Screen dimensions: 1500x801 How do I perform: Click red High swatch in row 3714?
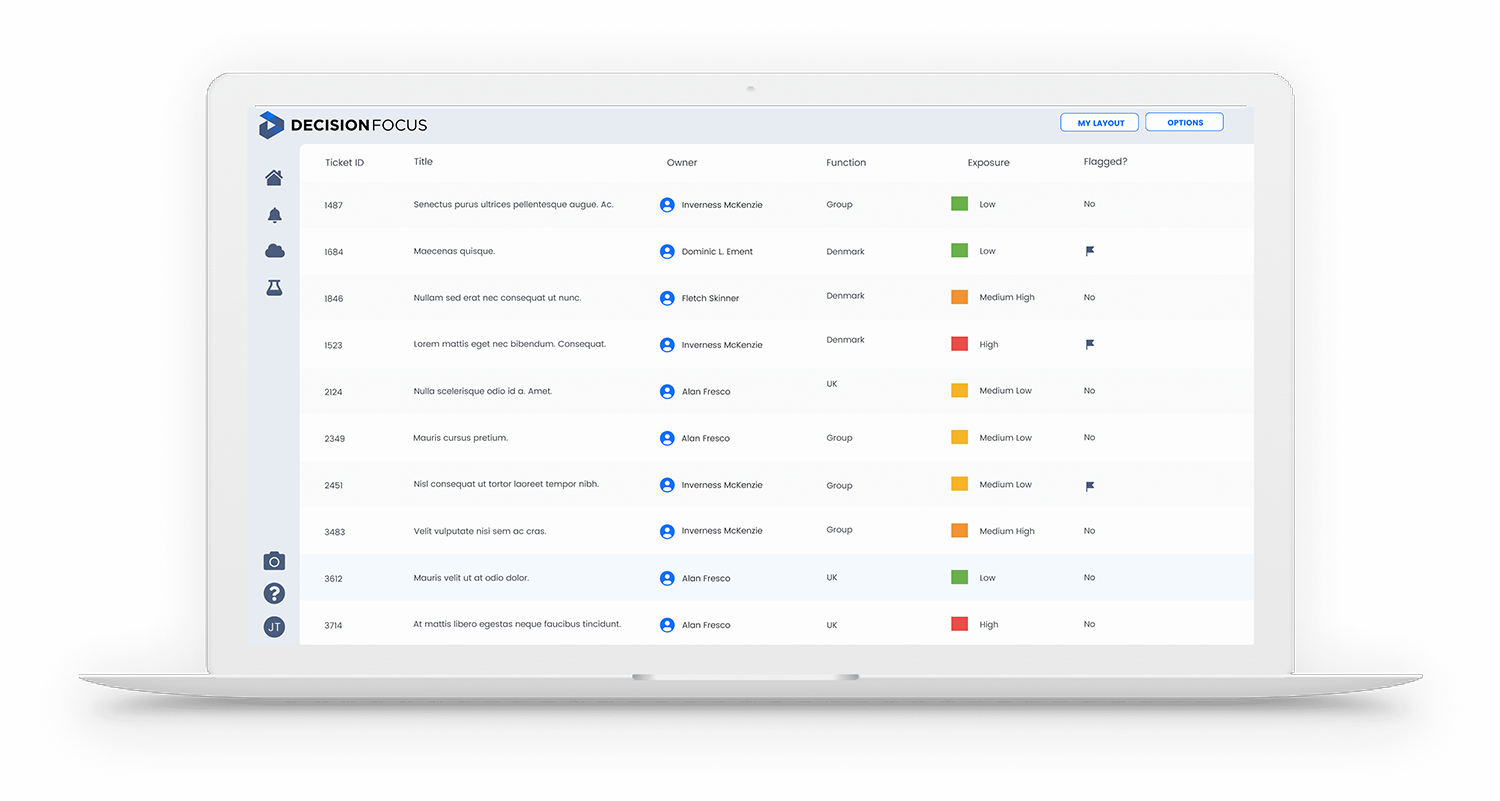(x=959, y=624)
